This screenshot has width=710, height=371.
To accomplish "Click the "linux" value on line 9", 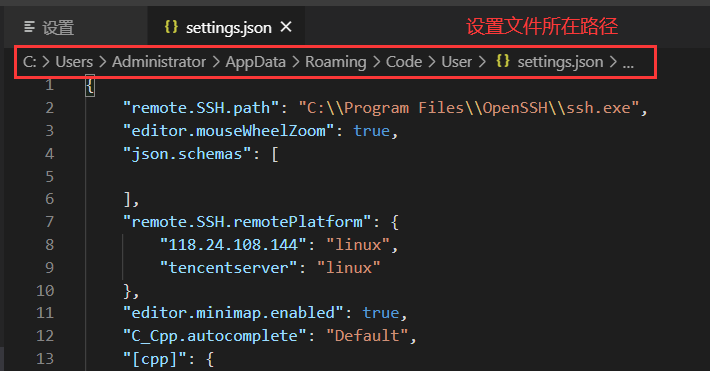I will (348, 268).
